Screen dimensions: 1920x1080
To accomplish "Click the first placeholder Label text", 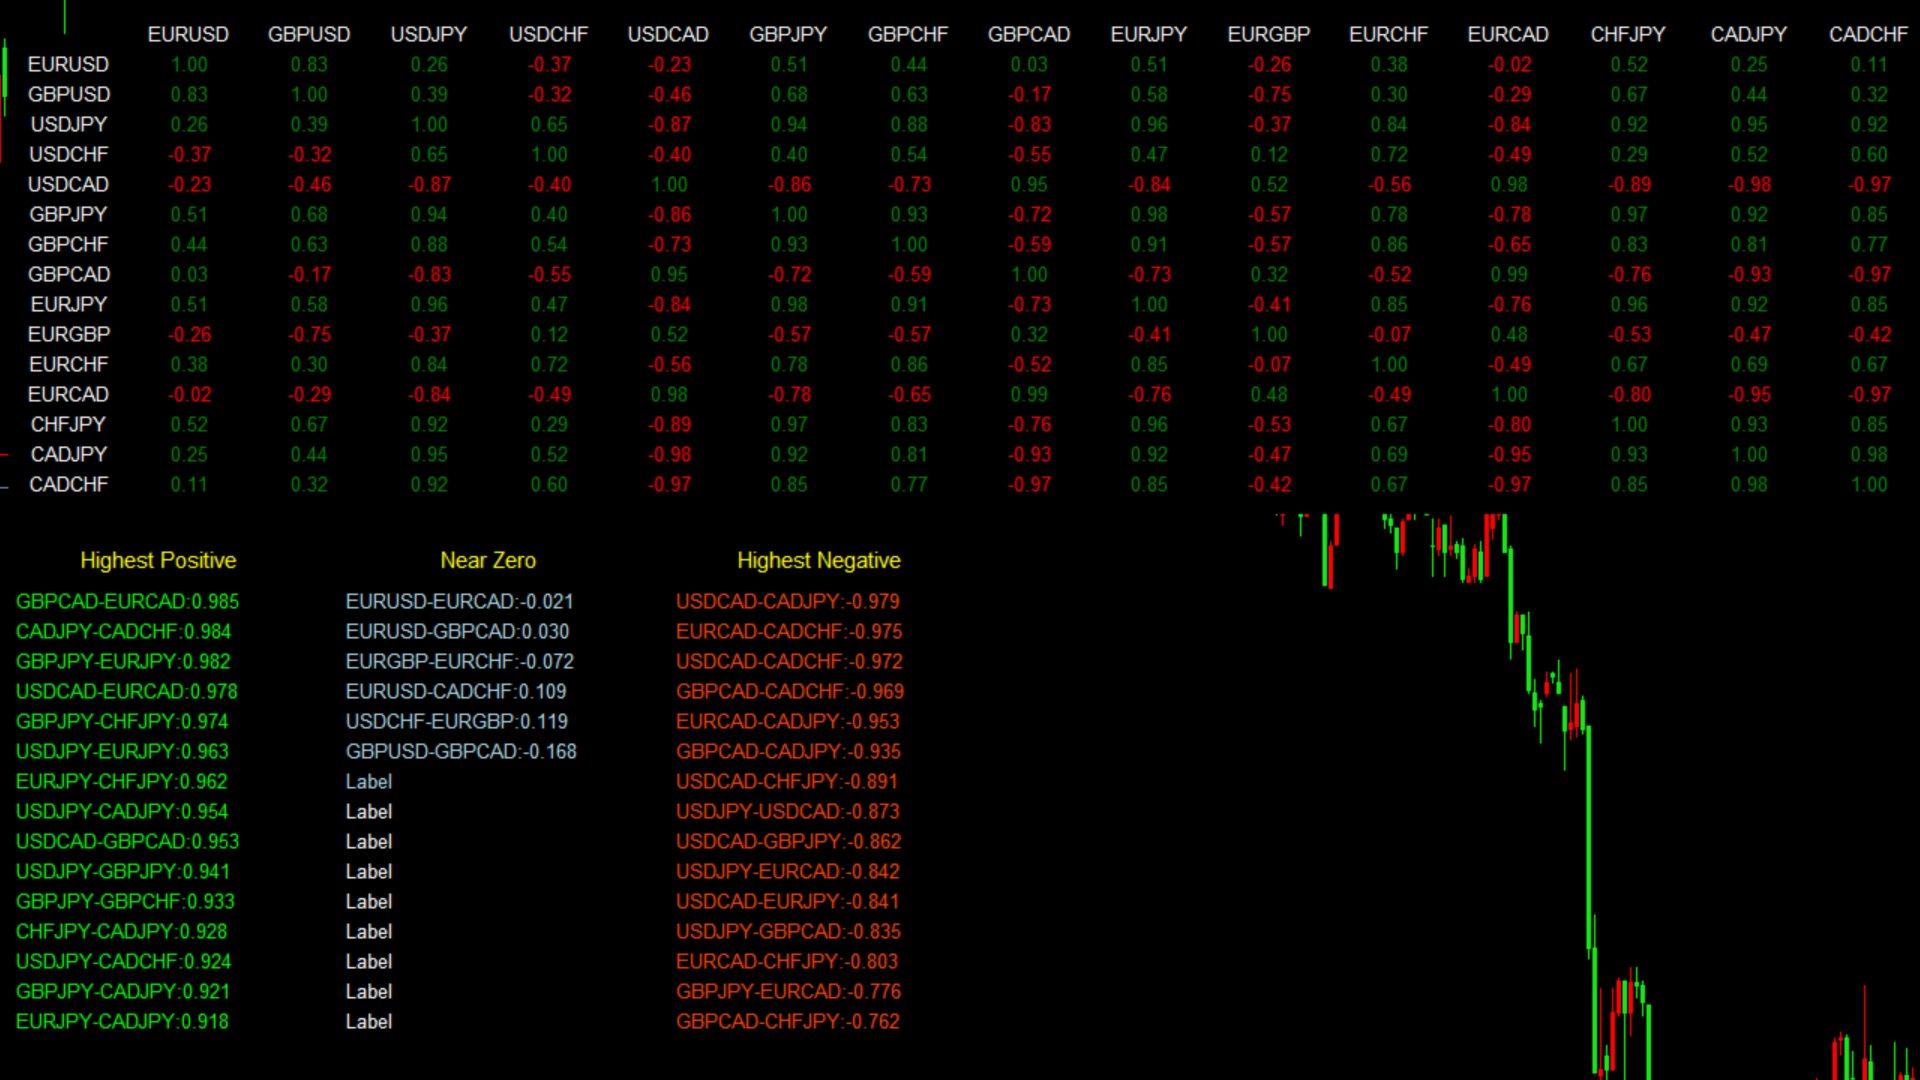I will pyautogui.click(x=368, y=781).
